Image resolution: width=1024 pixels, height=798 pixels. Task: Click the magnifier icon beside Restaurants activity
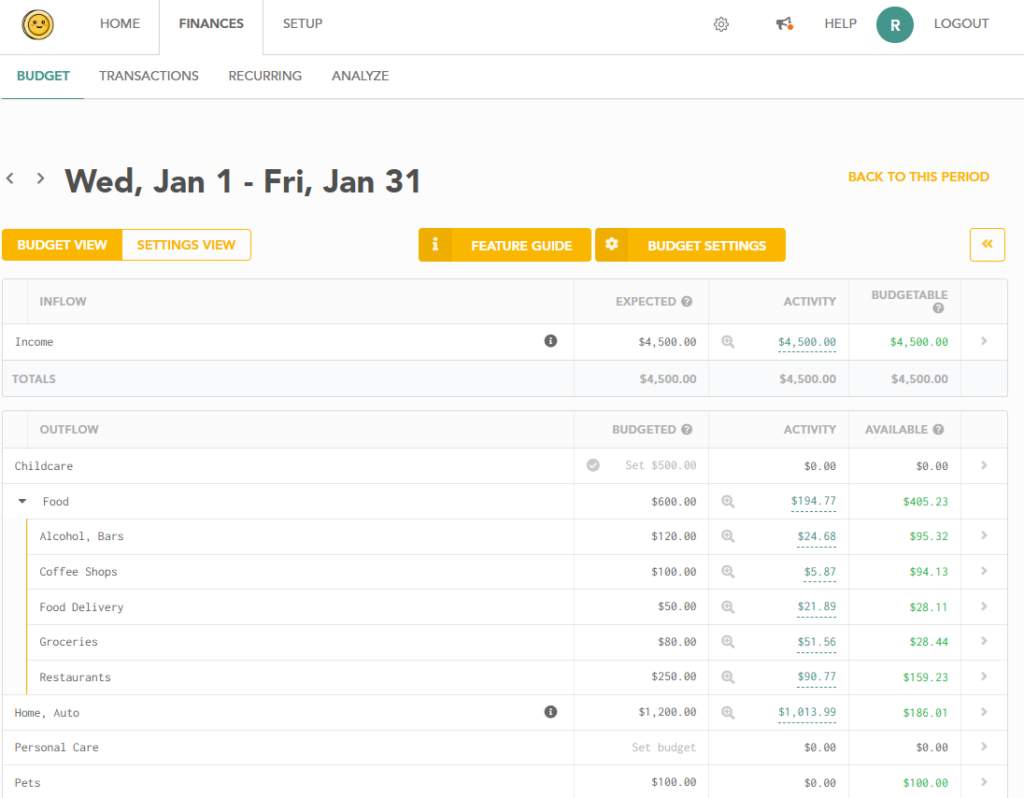727,677
